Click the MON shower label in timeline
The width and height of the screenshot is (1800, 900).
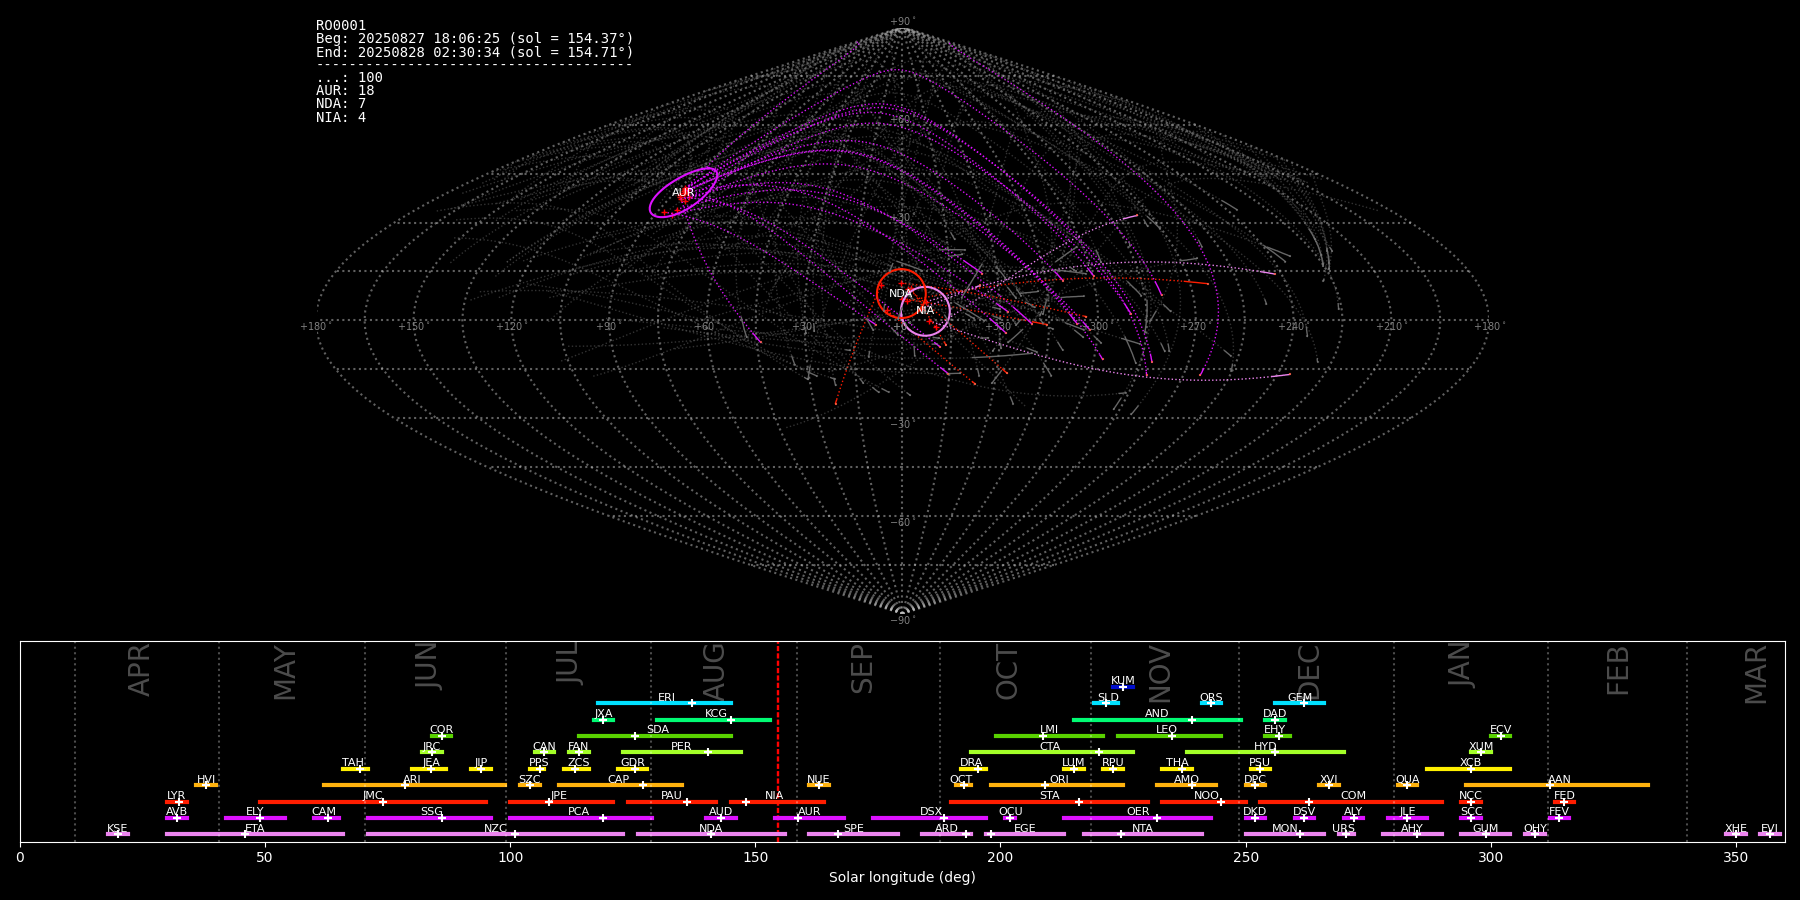point(1285,829)
